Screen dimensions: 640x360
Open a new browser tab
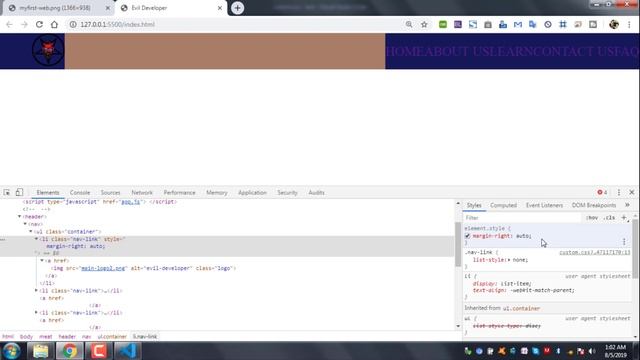click(238, 8)
